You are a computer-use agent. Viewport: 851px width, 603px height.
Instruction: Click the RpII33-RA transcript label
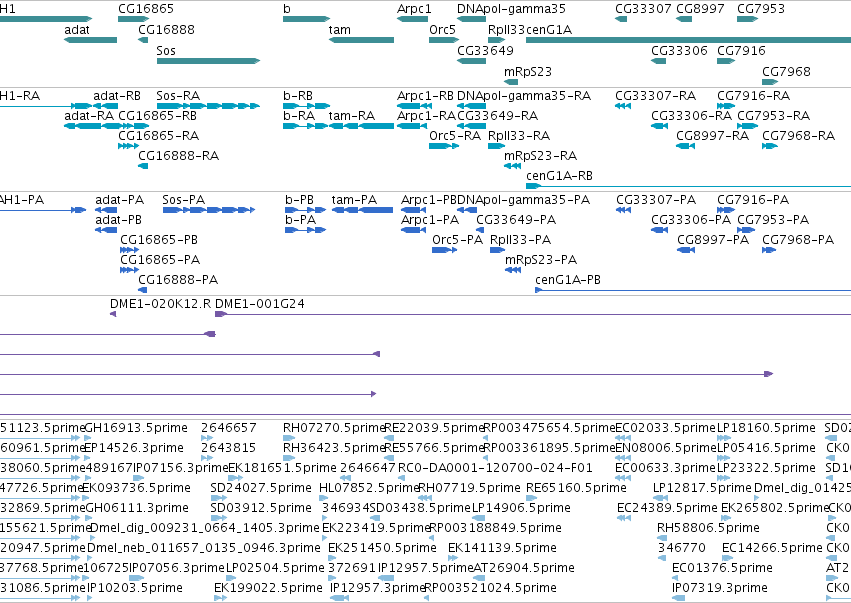click(x=519, y=136)
